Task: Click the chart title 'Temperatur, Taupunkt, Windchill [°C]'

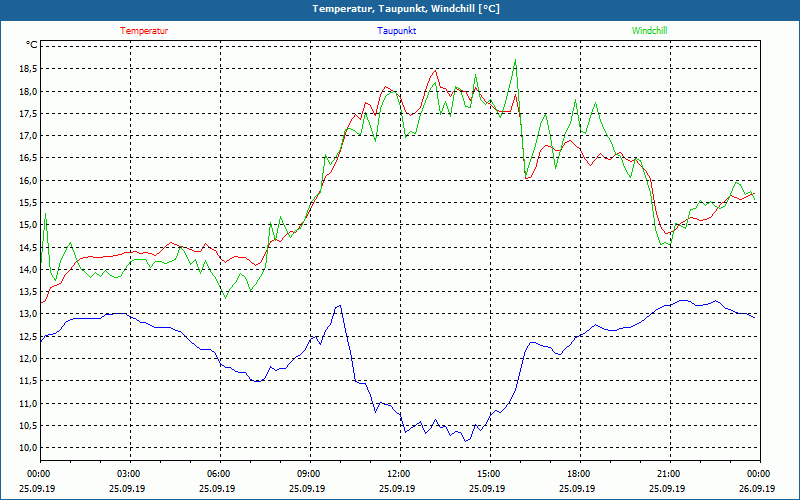Action: (406, 9)
